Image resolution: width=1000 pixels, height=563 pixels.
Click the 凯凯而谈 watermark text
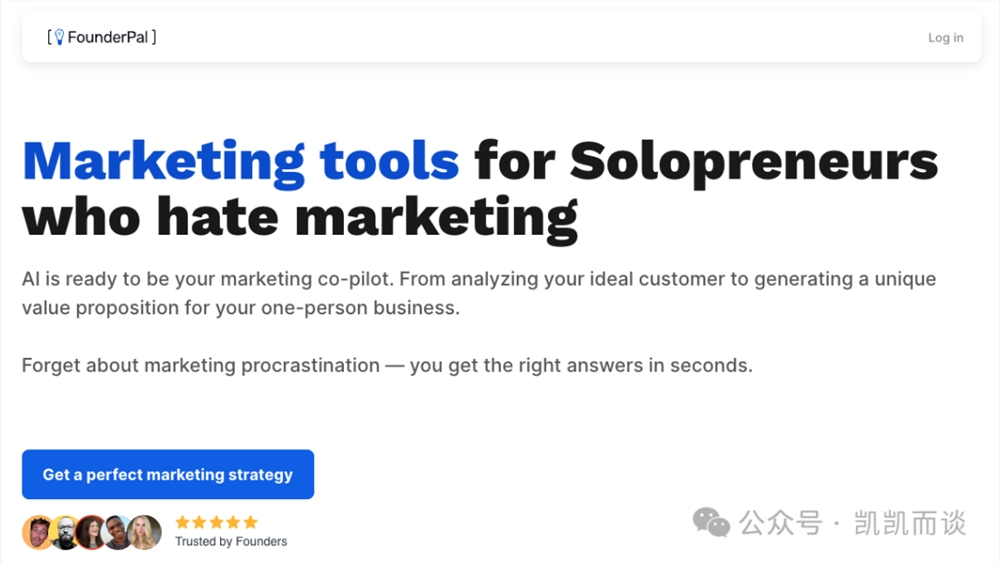[910, 522]
